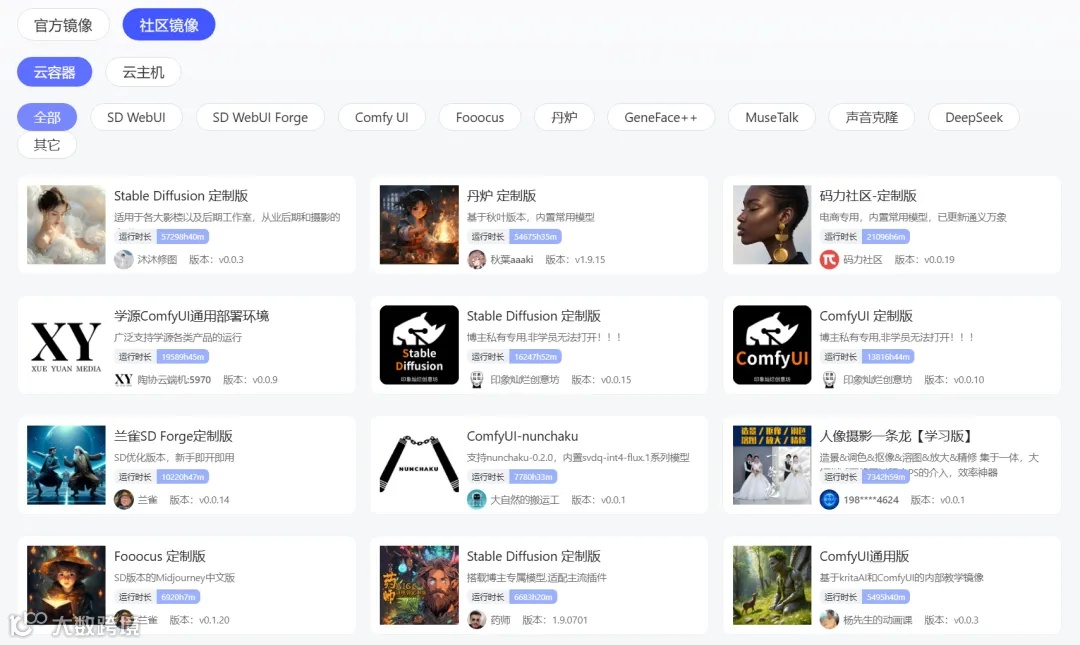
Task: Click the 16247h52m runtime badge
Action: [535, 356]
